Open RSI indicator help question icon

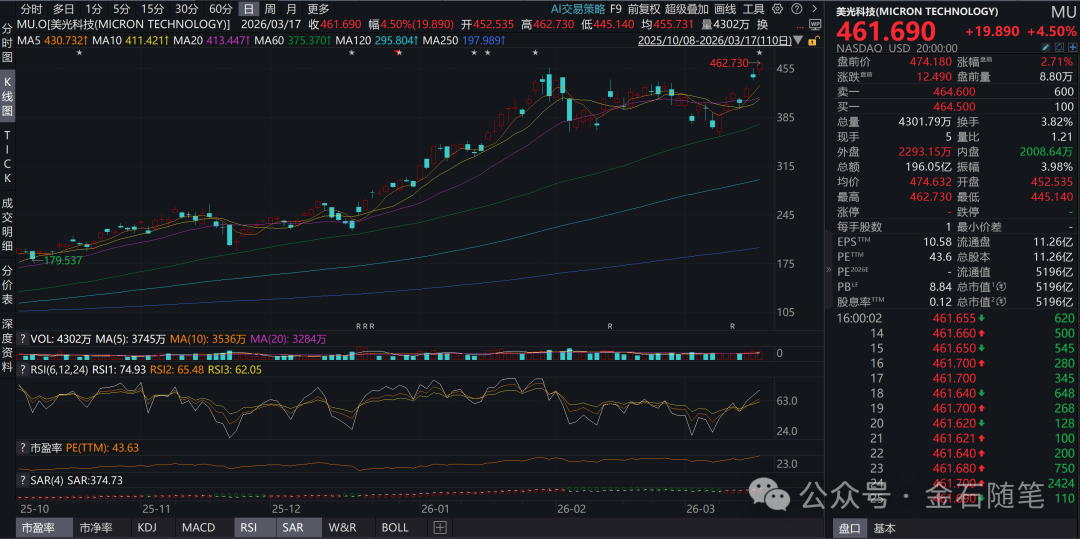click(x=23, y=370)
